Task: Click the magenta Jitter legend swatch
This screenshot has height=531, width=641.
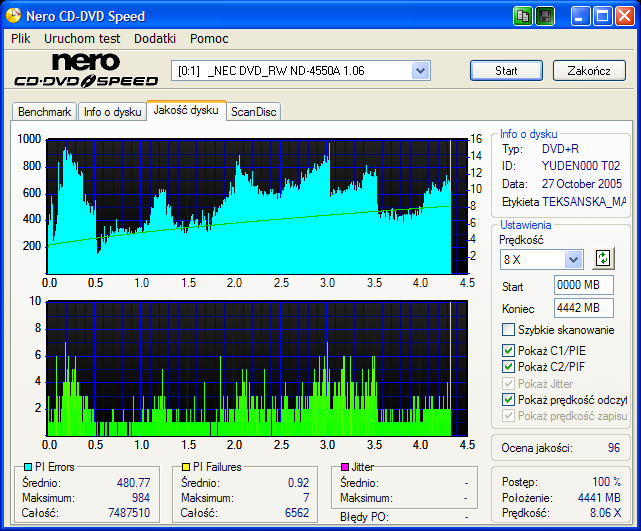Action: 345,467
